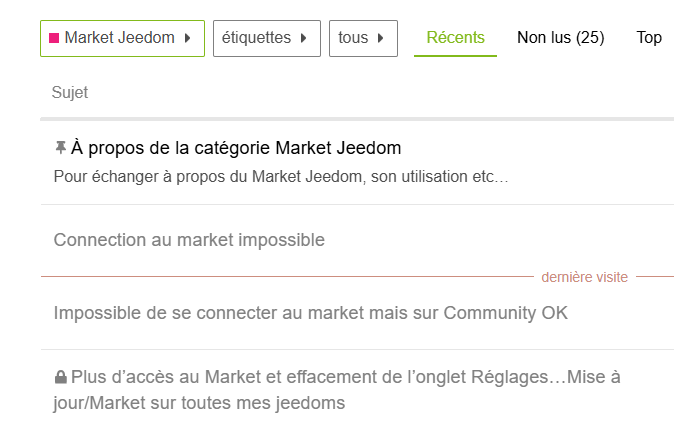The width and height of the screenshot is (674, 431).
Task: Show the Non lus (25) topics
Action: (560, 38)
